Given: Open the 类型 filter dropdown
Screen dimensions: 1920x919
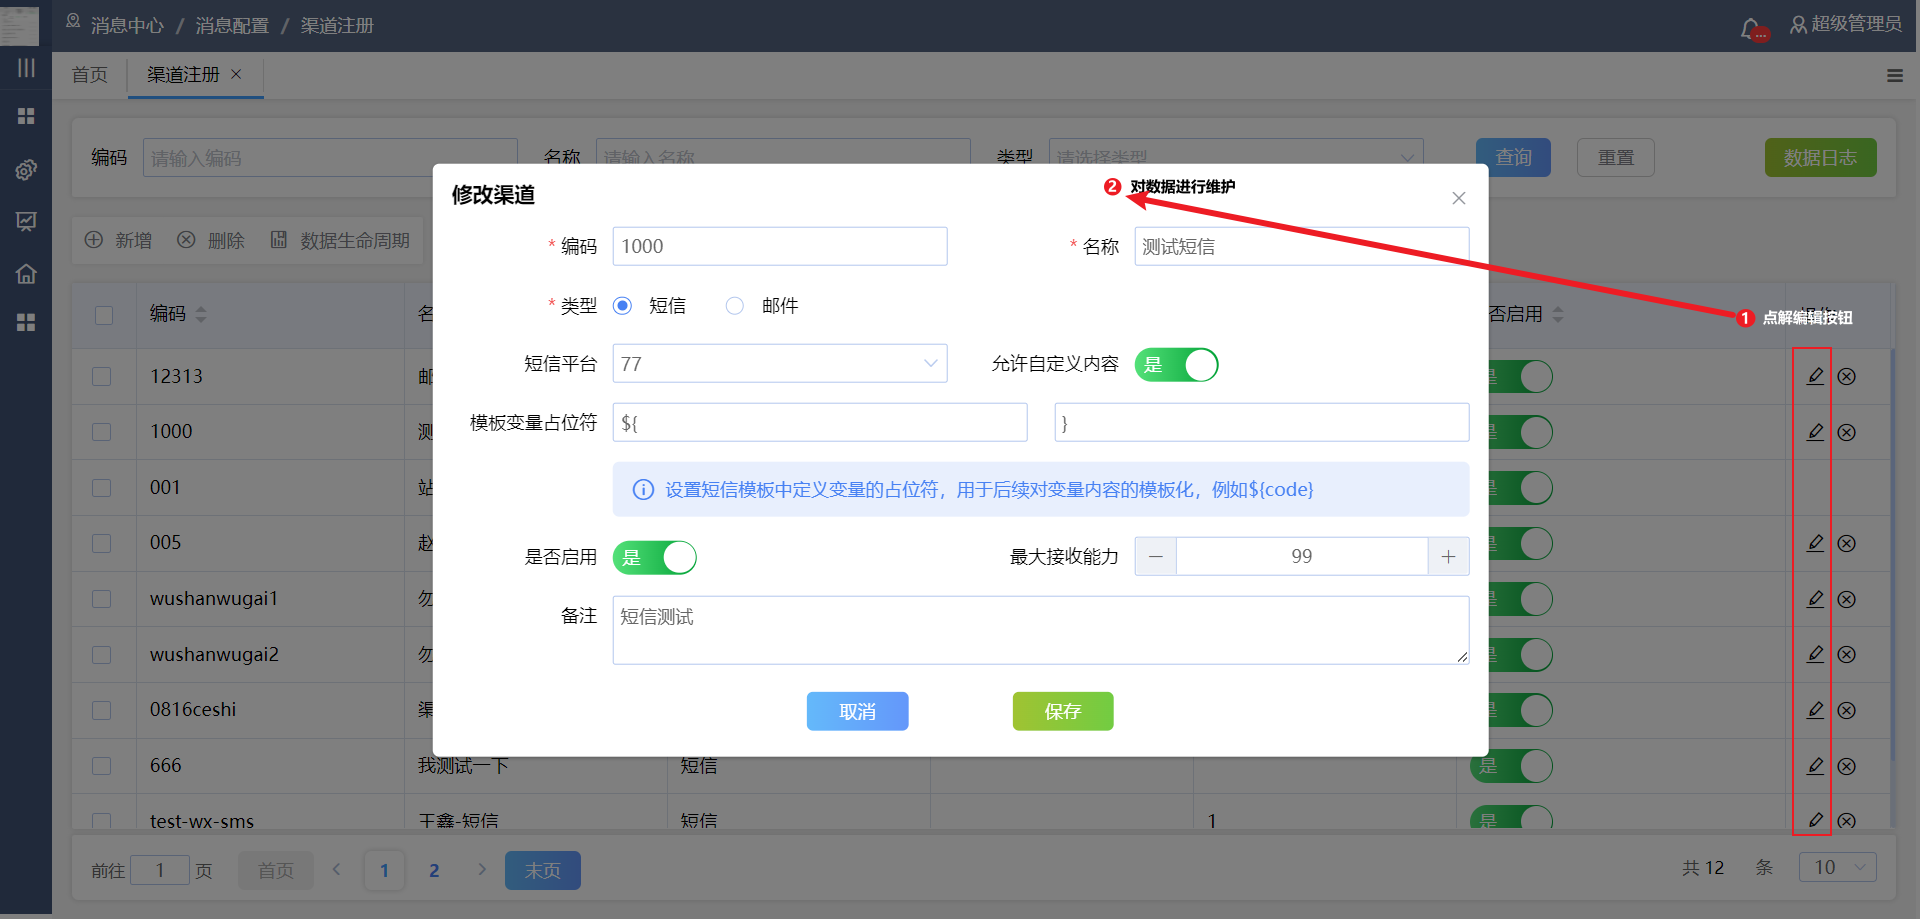Looking at the screenshot, I should click(1236, 157).
